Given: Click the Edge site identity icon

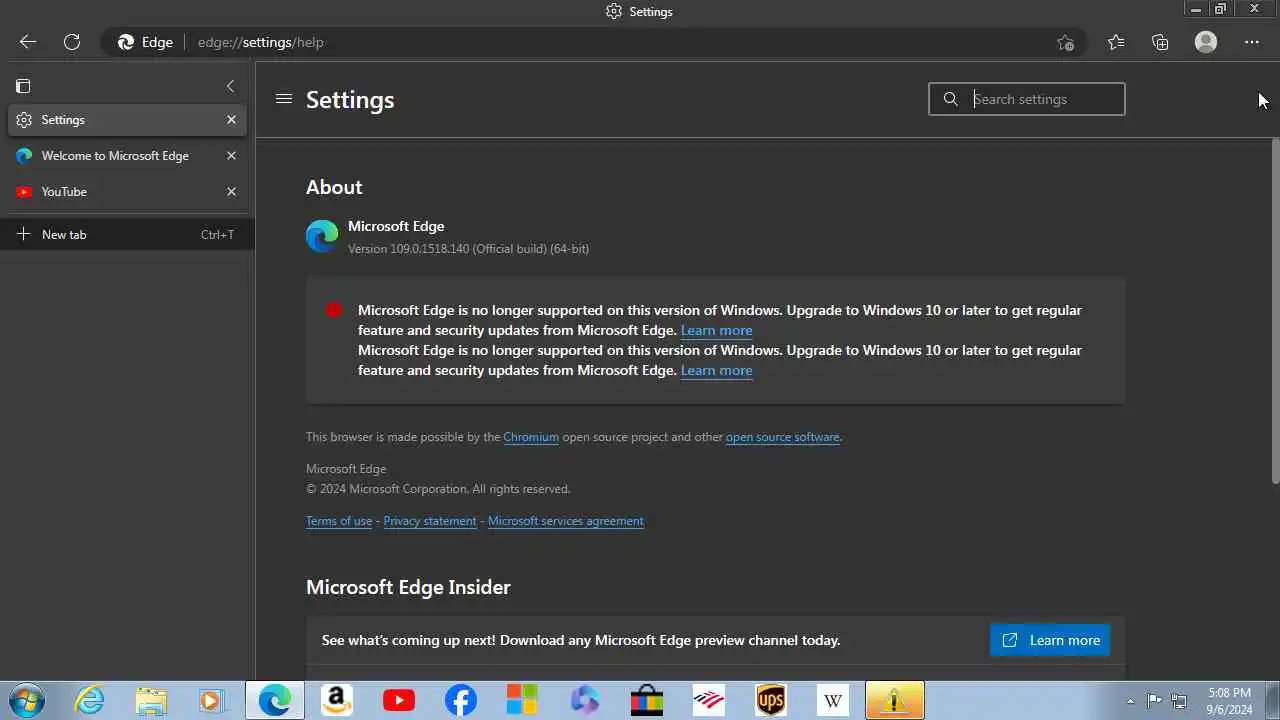Looking at the screenshot, I should (146, 42).
